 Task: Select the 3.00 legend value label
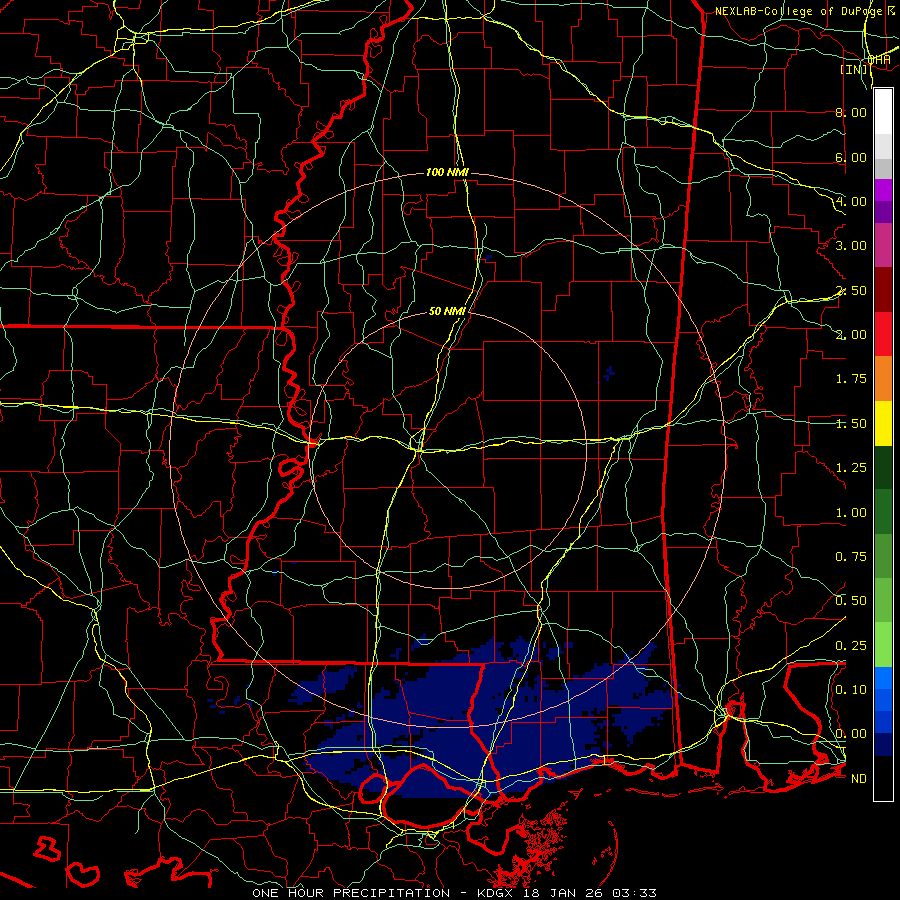pos(851,246)
